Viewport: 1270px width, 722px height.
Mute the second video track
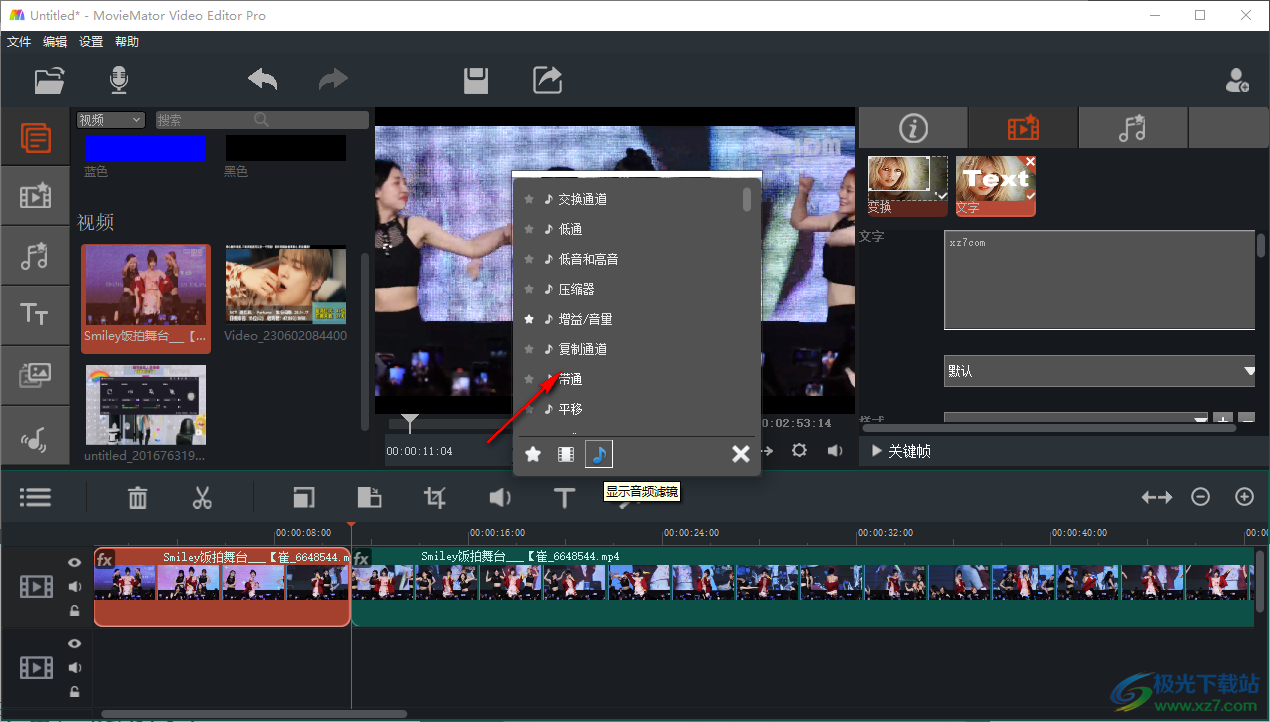click(x=74, y=667)
